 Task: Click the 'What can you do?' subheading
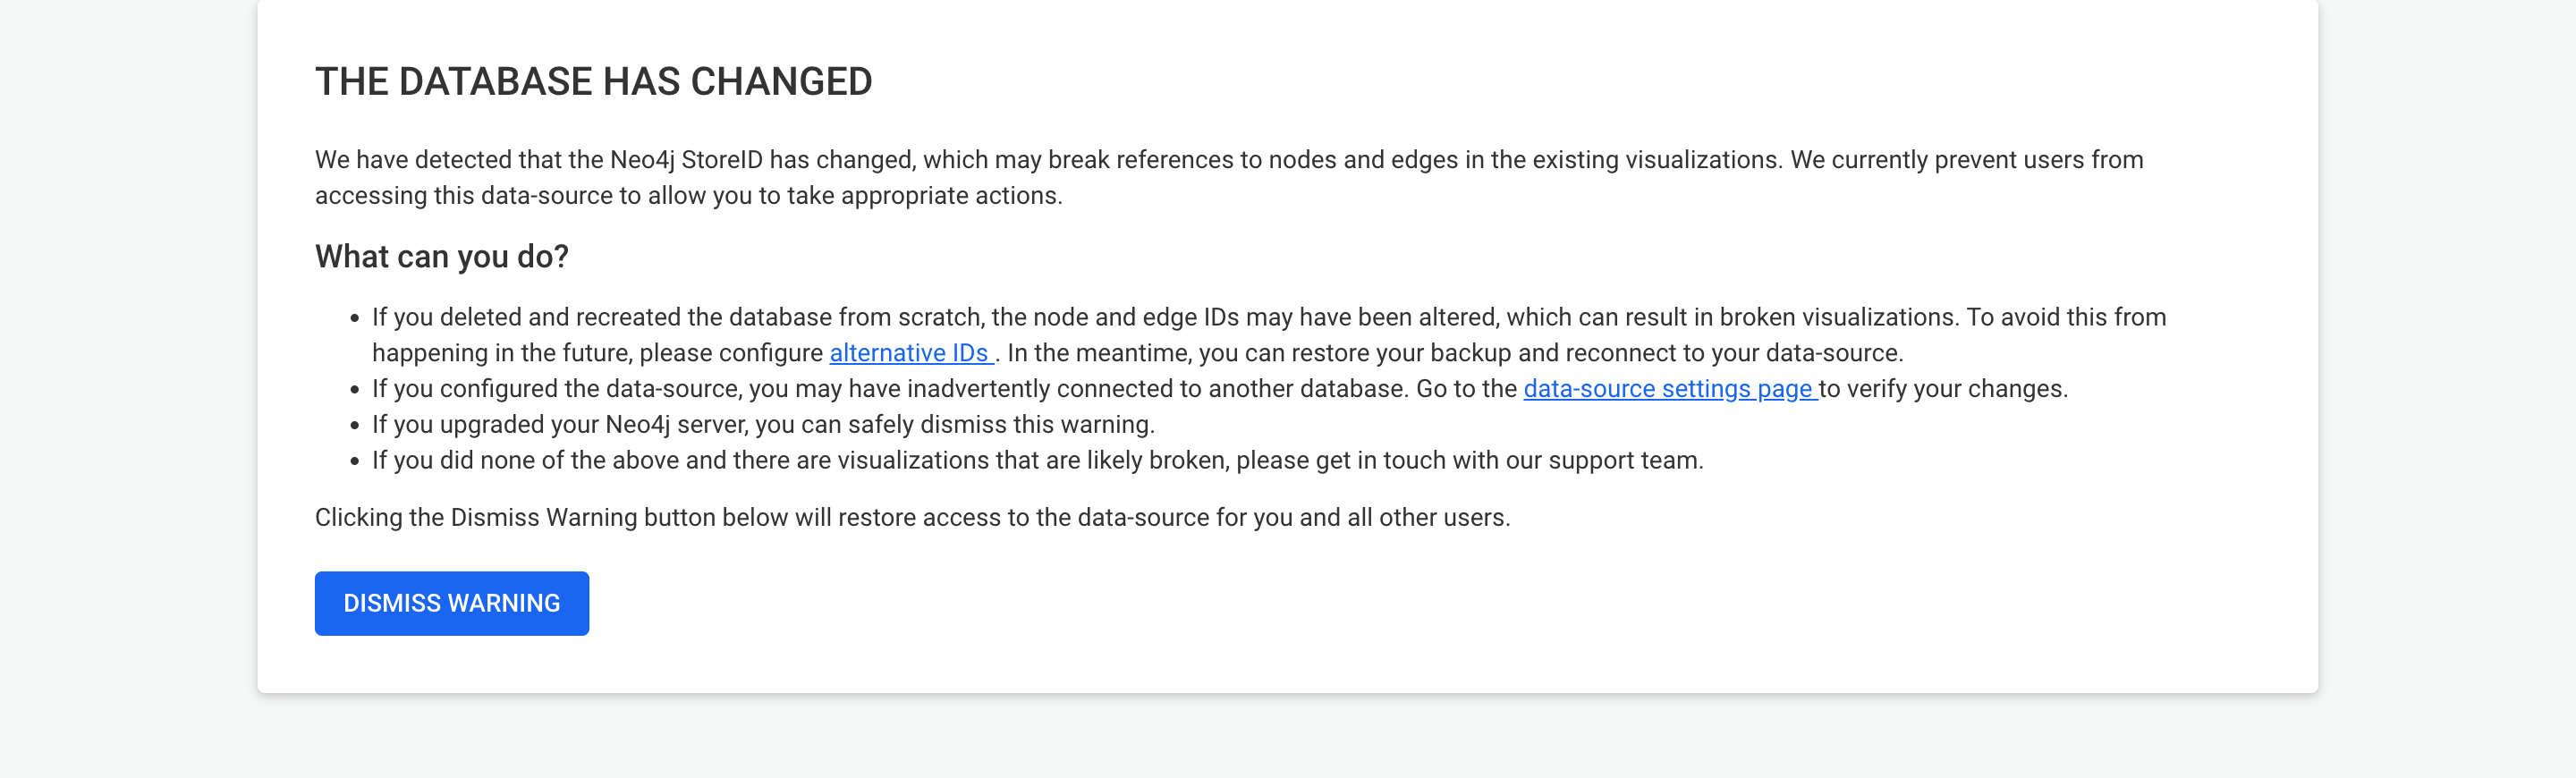442,257
